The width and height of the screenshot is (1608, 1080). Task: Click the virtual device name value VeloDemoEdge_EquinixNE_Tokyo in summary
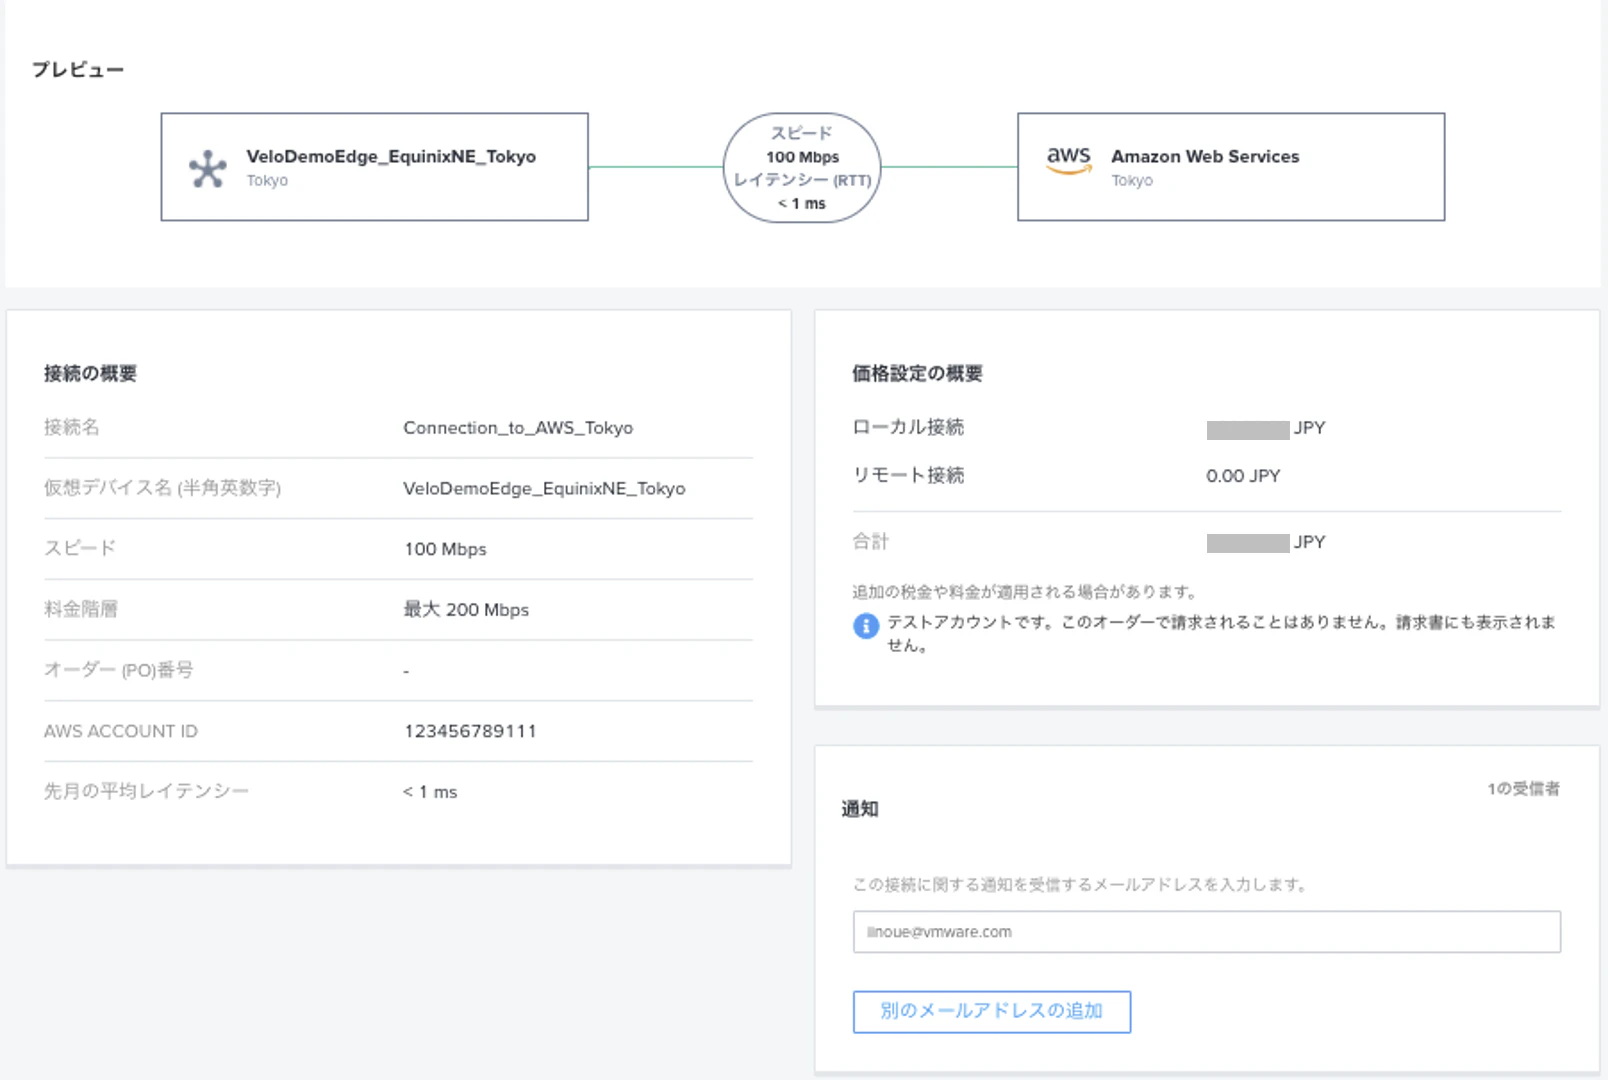(544, 489)
